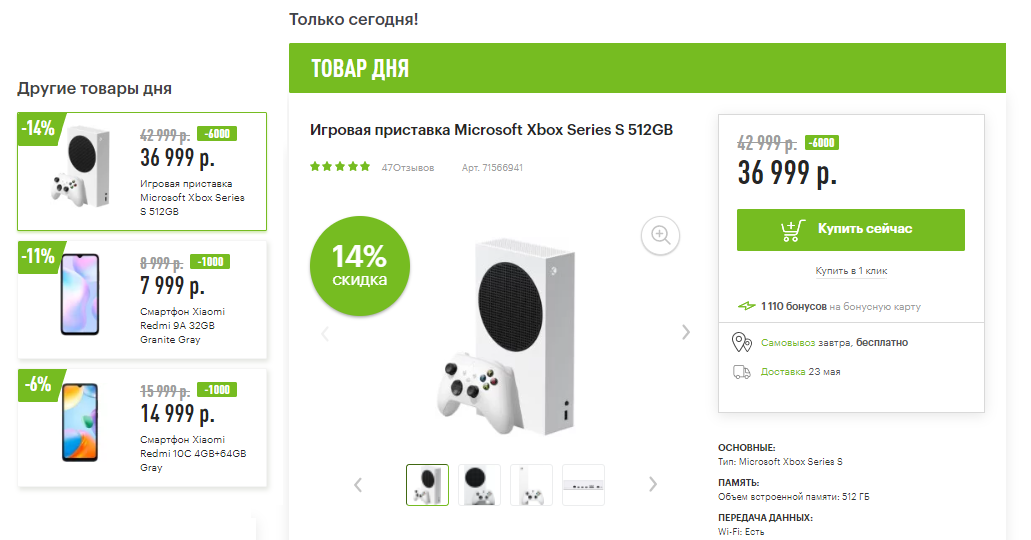Show next product image with right arrow
The width and height of the screenshot is (1031, 540).
[686, 332]
